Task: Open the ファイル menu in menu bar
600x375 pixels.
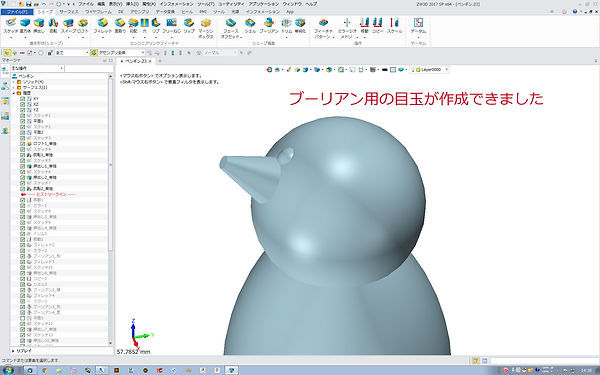Action: [x=86, y=4]
